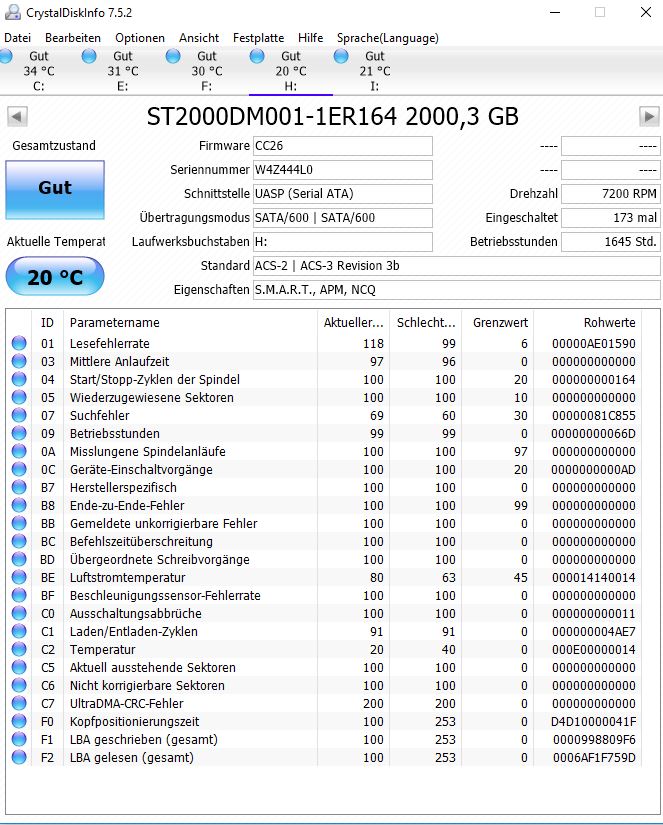Screen dimensions: 663x825
Task: Open the Bearbeiten menu
Action: pyautogui.click(x=73, y=38)
